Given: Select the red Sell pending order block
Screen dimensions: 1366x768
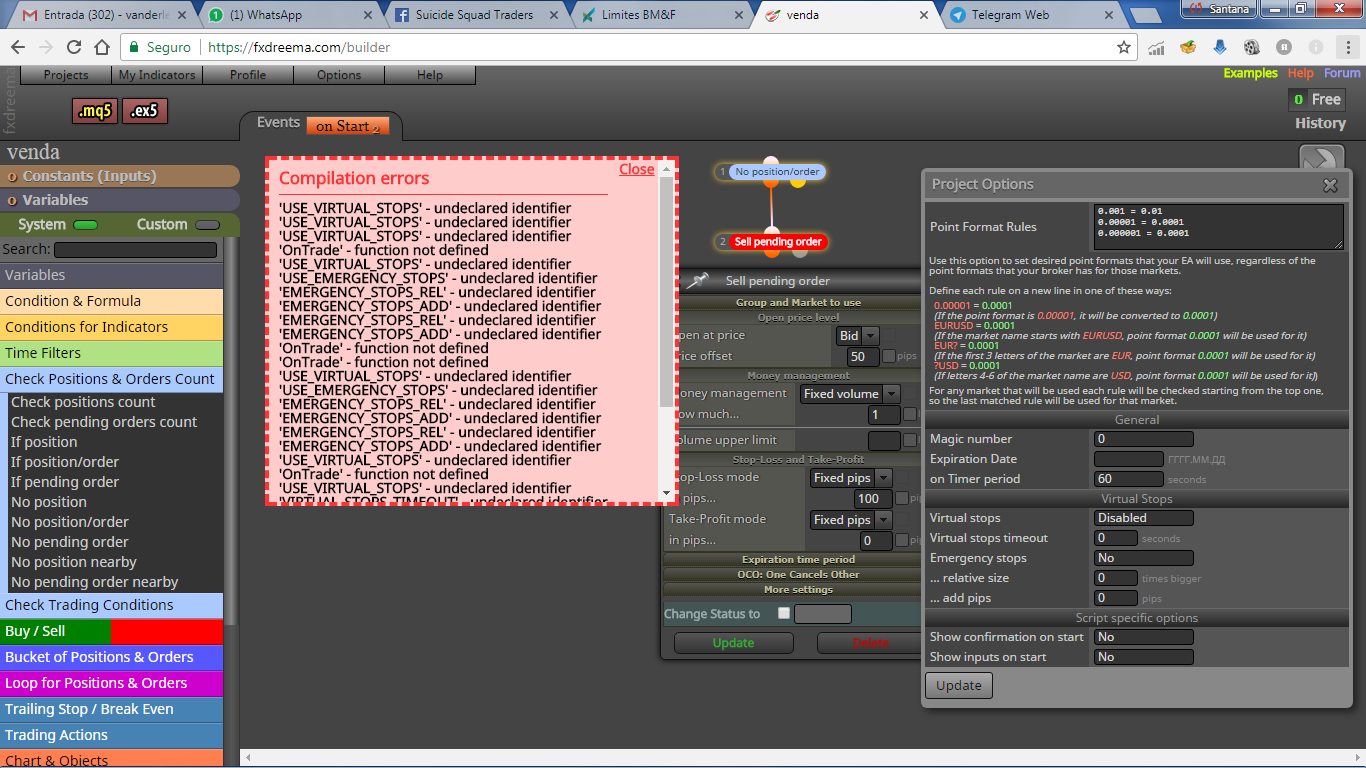Looking at the screenshot, I should point(777,242).
